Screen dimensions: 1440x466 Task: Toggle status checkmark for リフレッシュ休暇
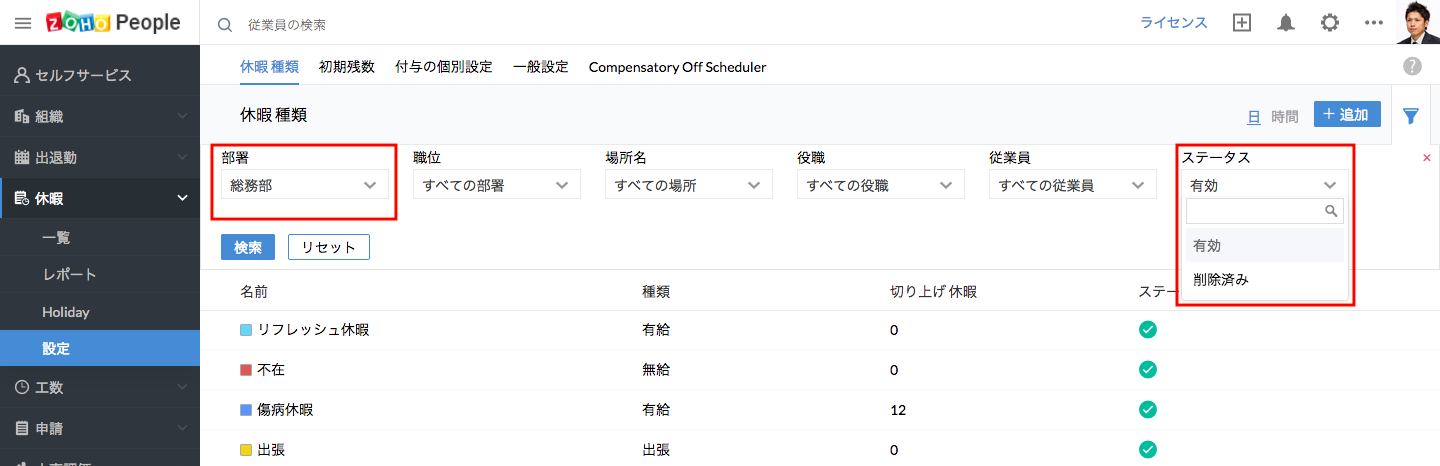(x=1148, y=330)
